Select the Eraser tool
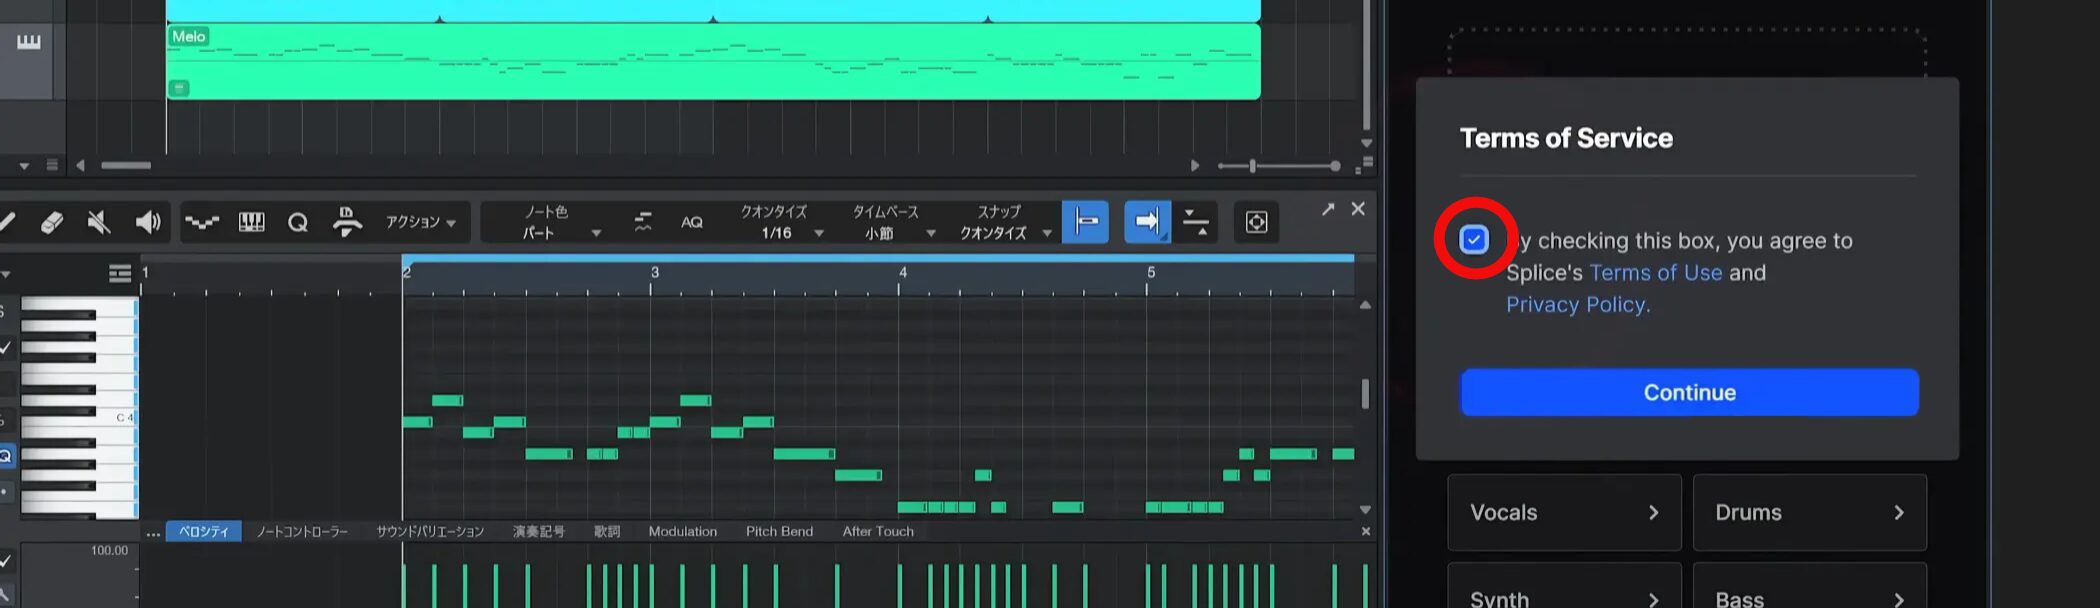The image size is (2100, 608). (52, 222)
